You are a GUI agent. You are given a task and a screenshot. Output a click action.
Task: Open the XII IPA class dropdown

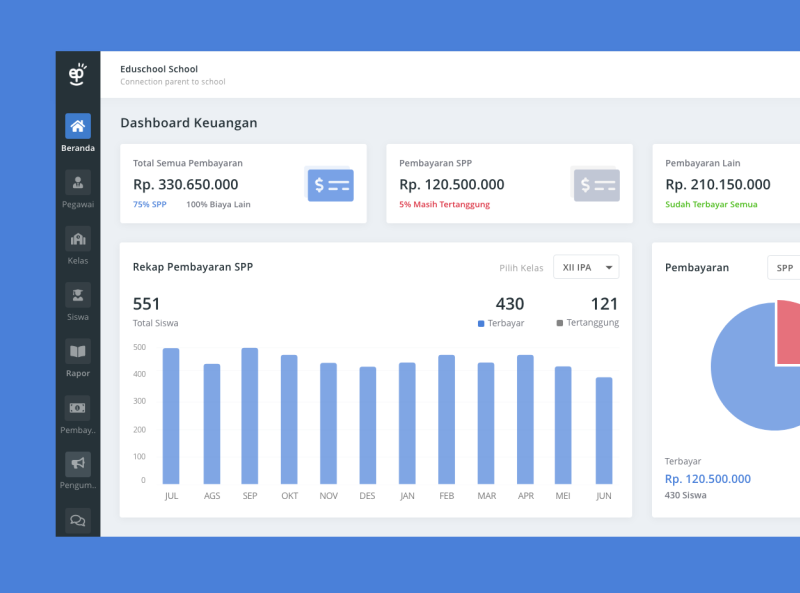[586, 267]
